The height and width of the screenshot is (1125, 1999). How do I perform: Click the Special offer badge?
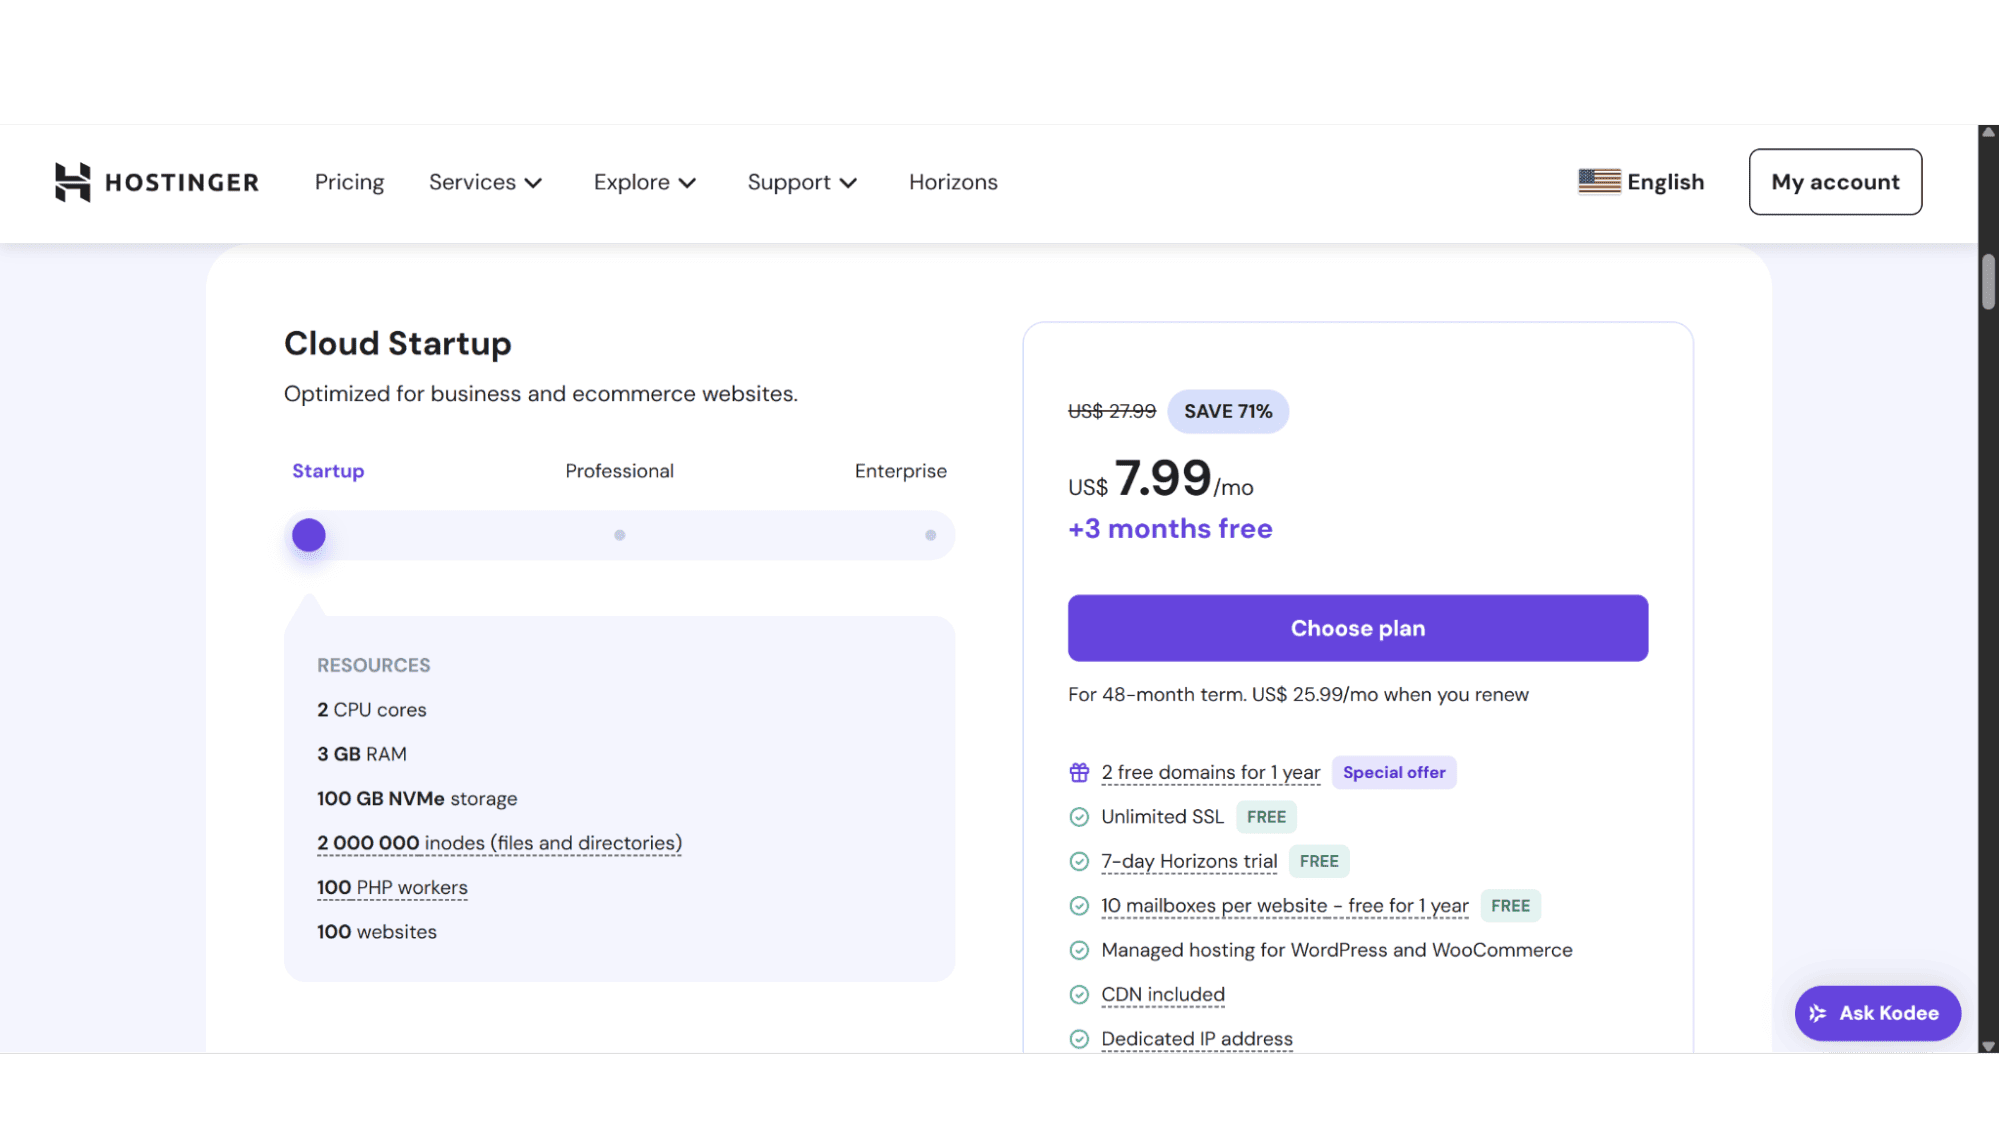point(1394,772)
